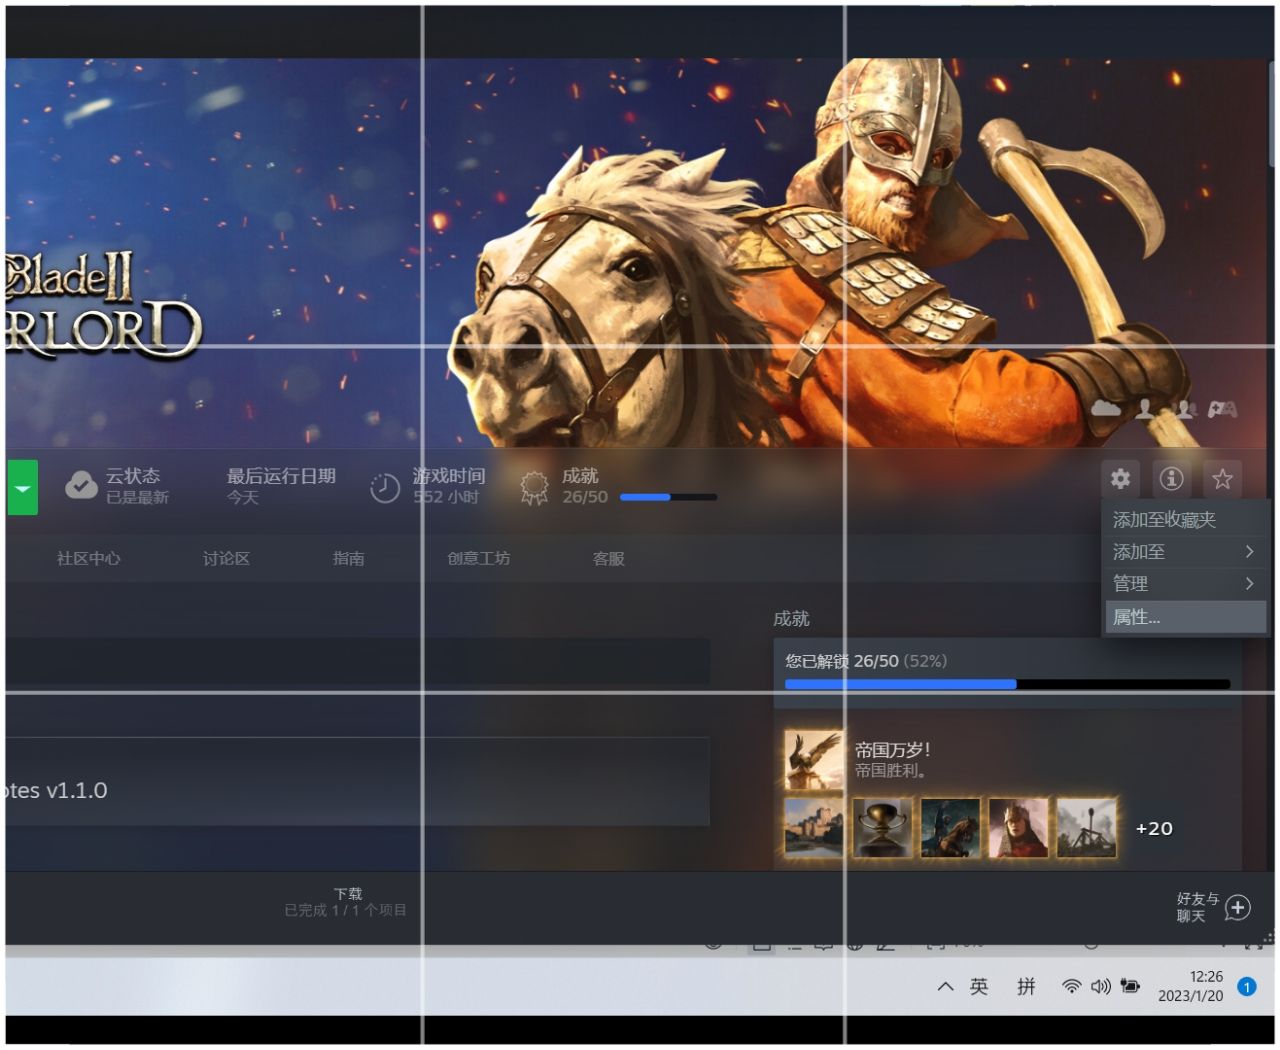Click the Wi-Fi icon in the taskbar

pyautogui.click(x=1071, y=987)
